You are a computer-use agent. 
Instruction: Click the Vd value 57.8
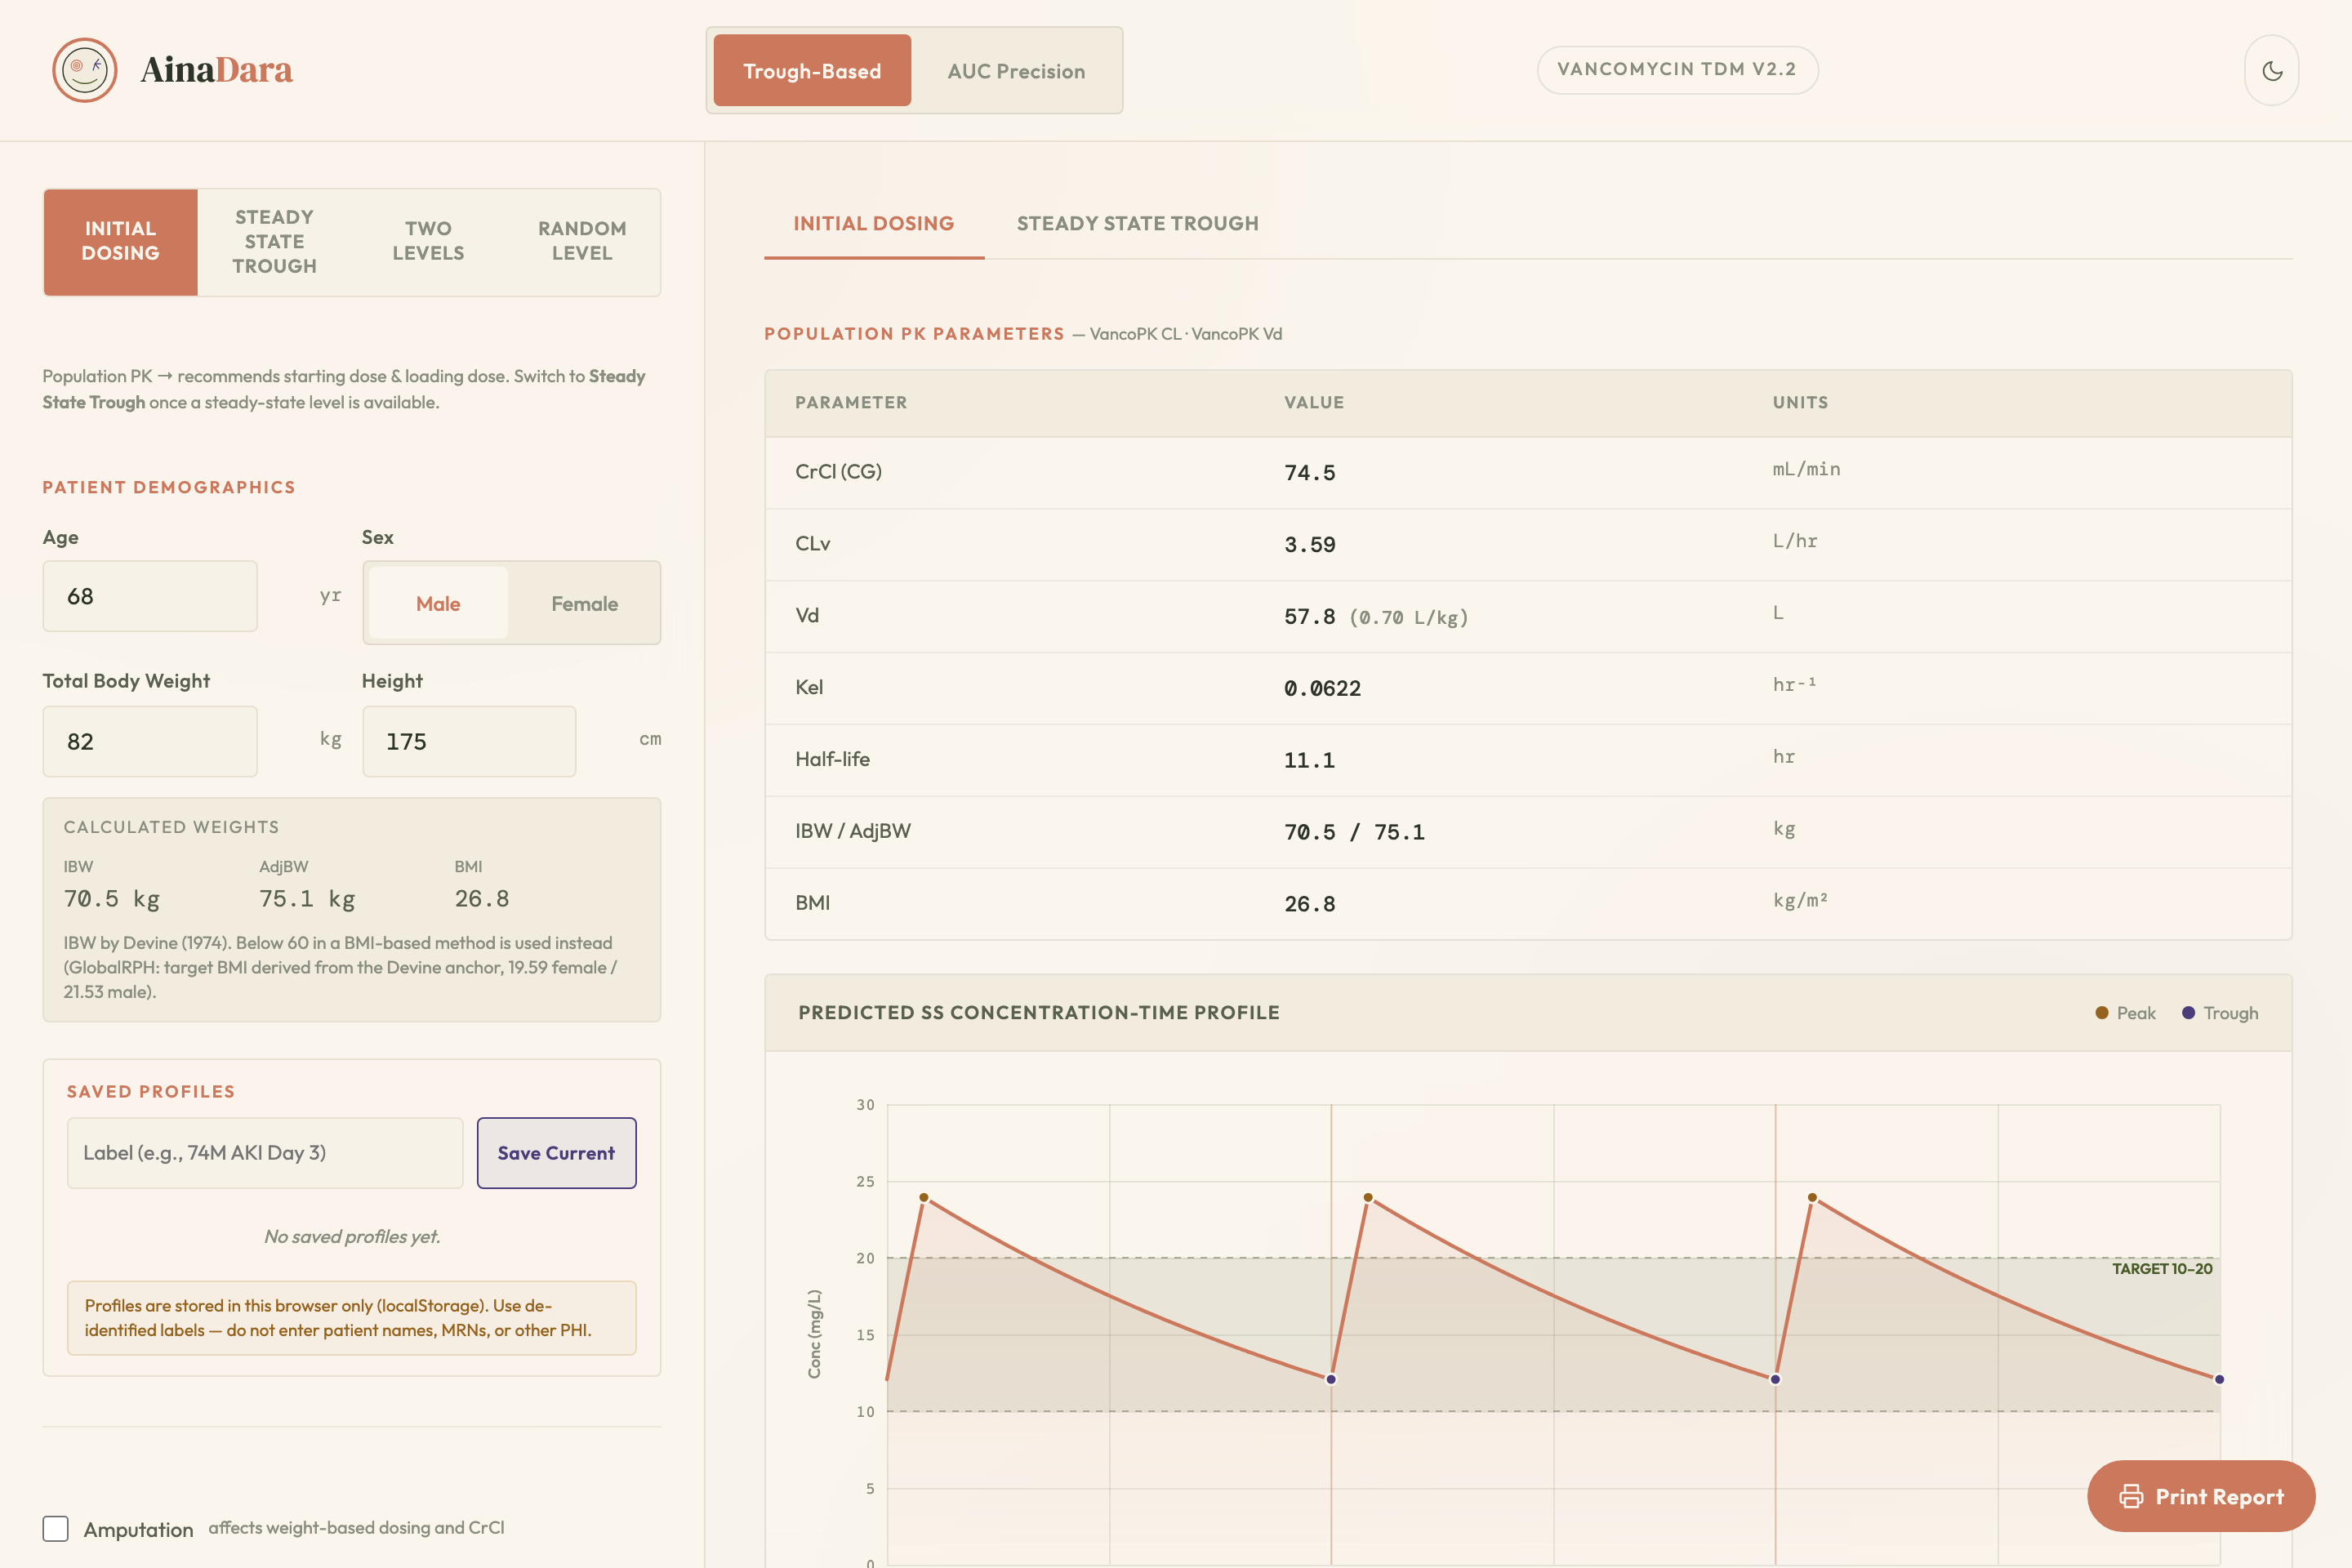pos(1309,616)
